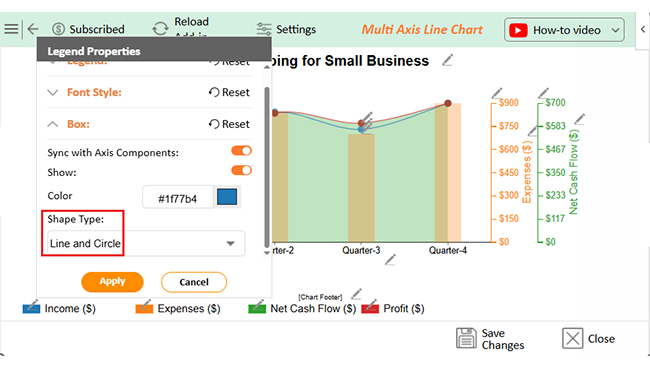The image size is (650, 368).
Task: Click the Cancel button
Action: 194,282
